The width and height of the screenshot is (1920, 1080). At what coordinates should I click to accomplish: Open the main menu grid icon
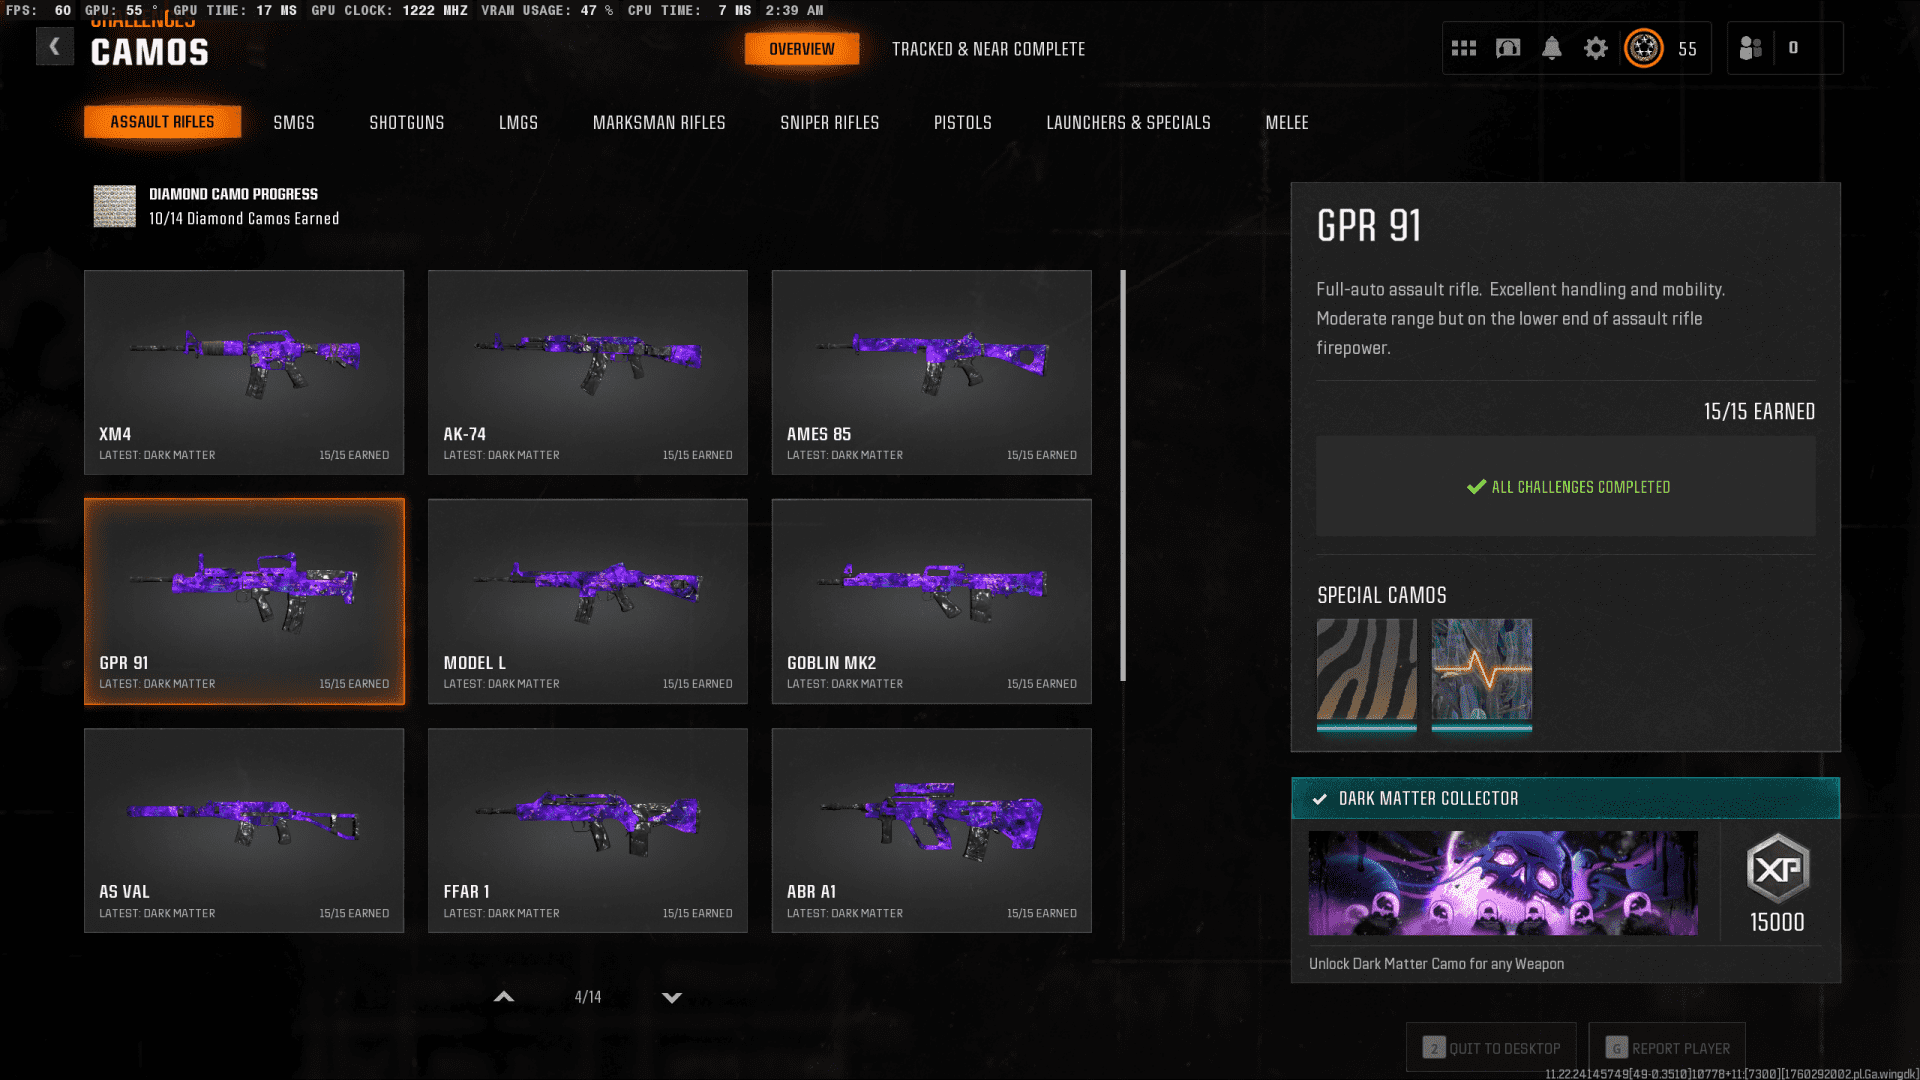(1463, 47)
